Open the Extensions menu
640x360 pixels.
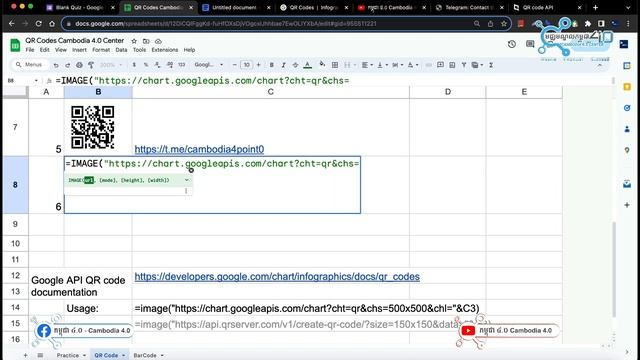click(x=164, y=50)
